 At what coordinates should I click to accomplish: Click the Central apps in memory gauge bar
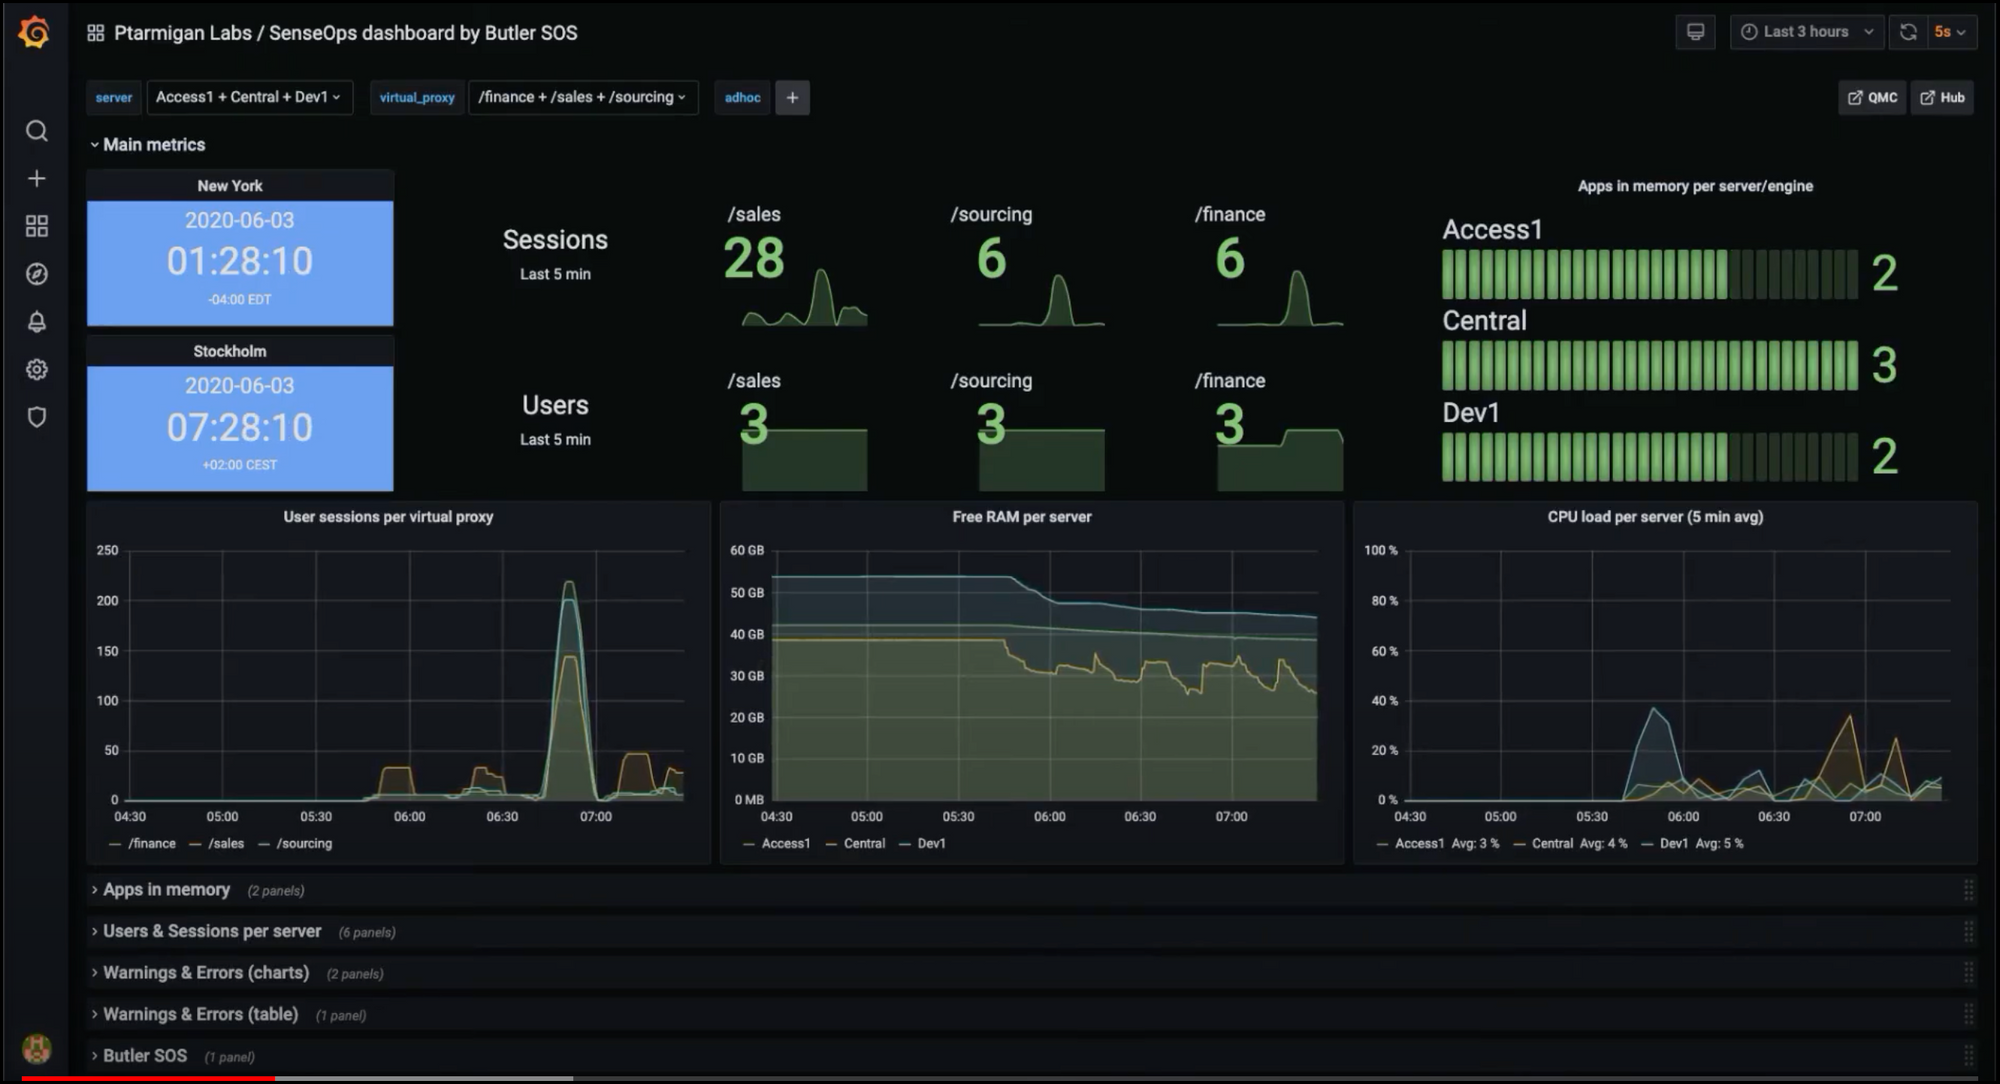click(x=1650, y=365)
